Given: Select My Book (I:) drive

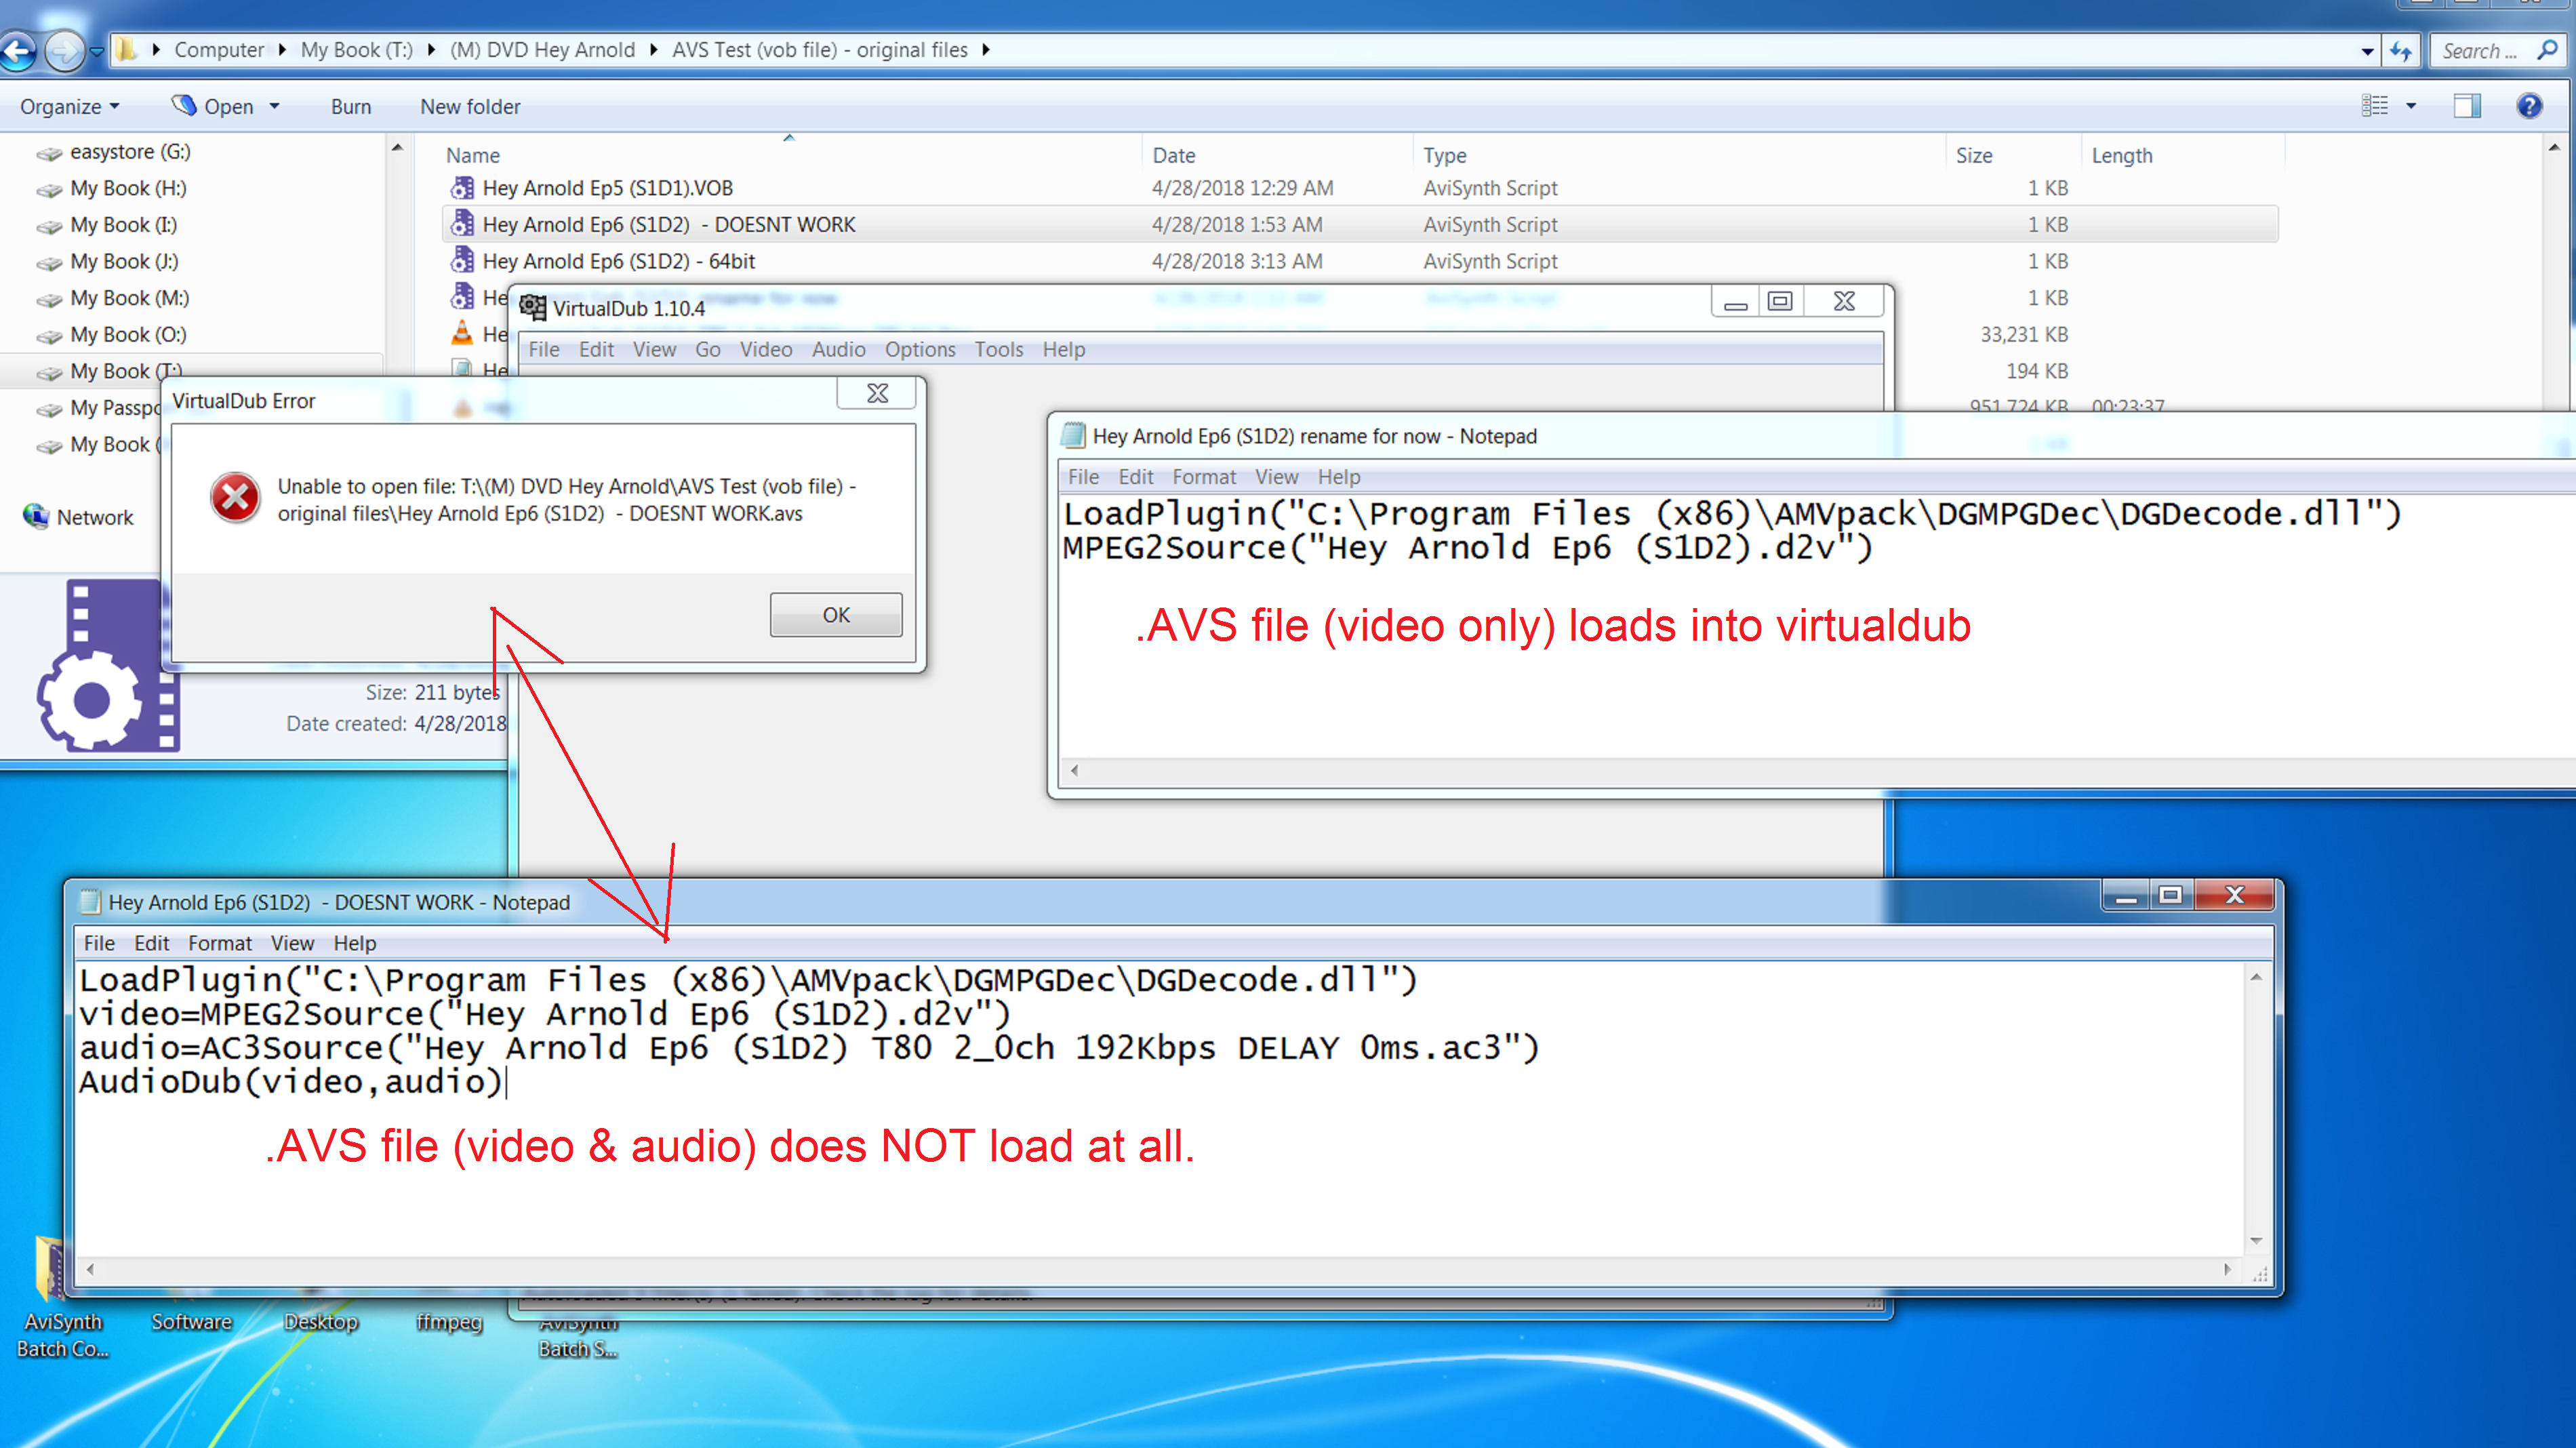Looking at the screenshot, I should [106, 225].
